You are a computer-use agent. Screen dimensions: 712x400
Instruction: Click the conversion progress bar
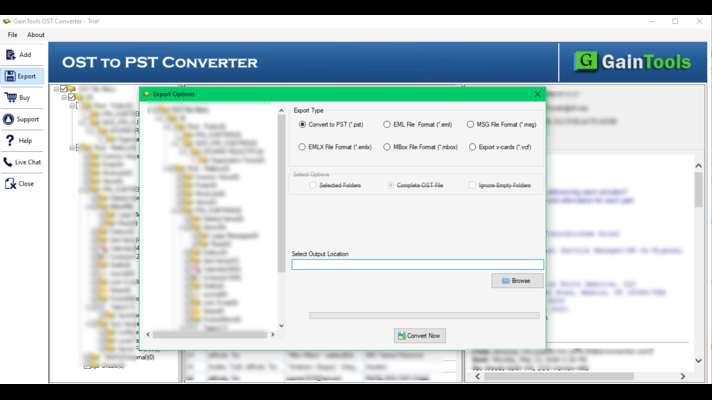click(x=424, y=316)
